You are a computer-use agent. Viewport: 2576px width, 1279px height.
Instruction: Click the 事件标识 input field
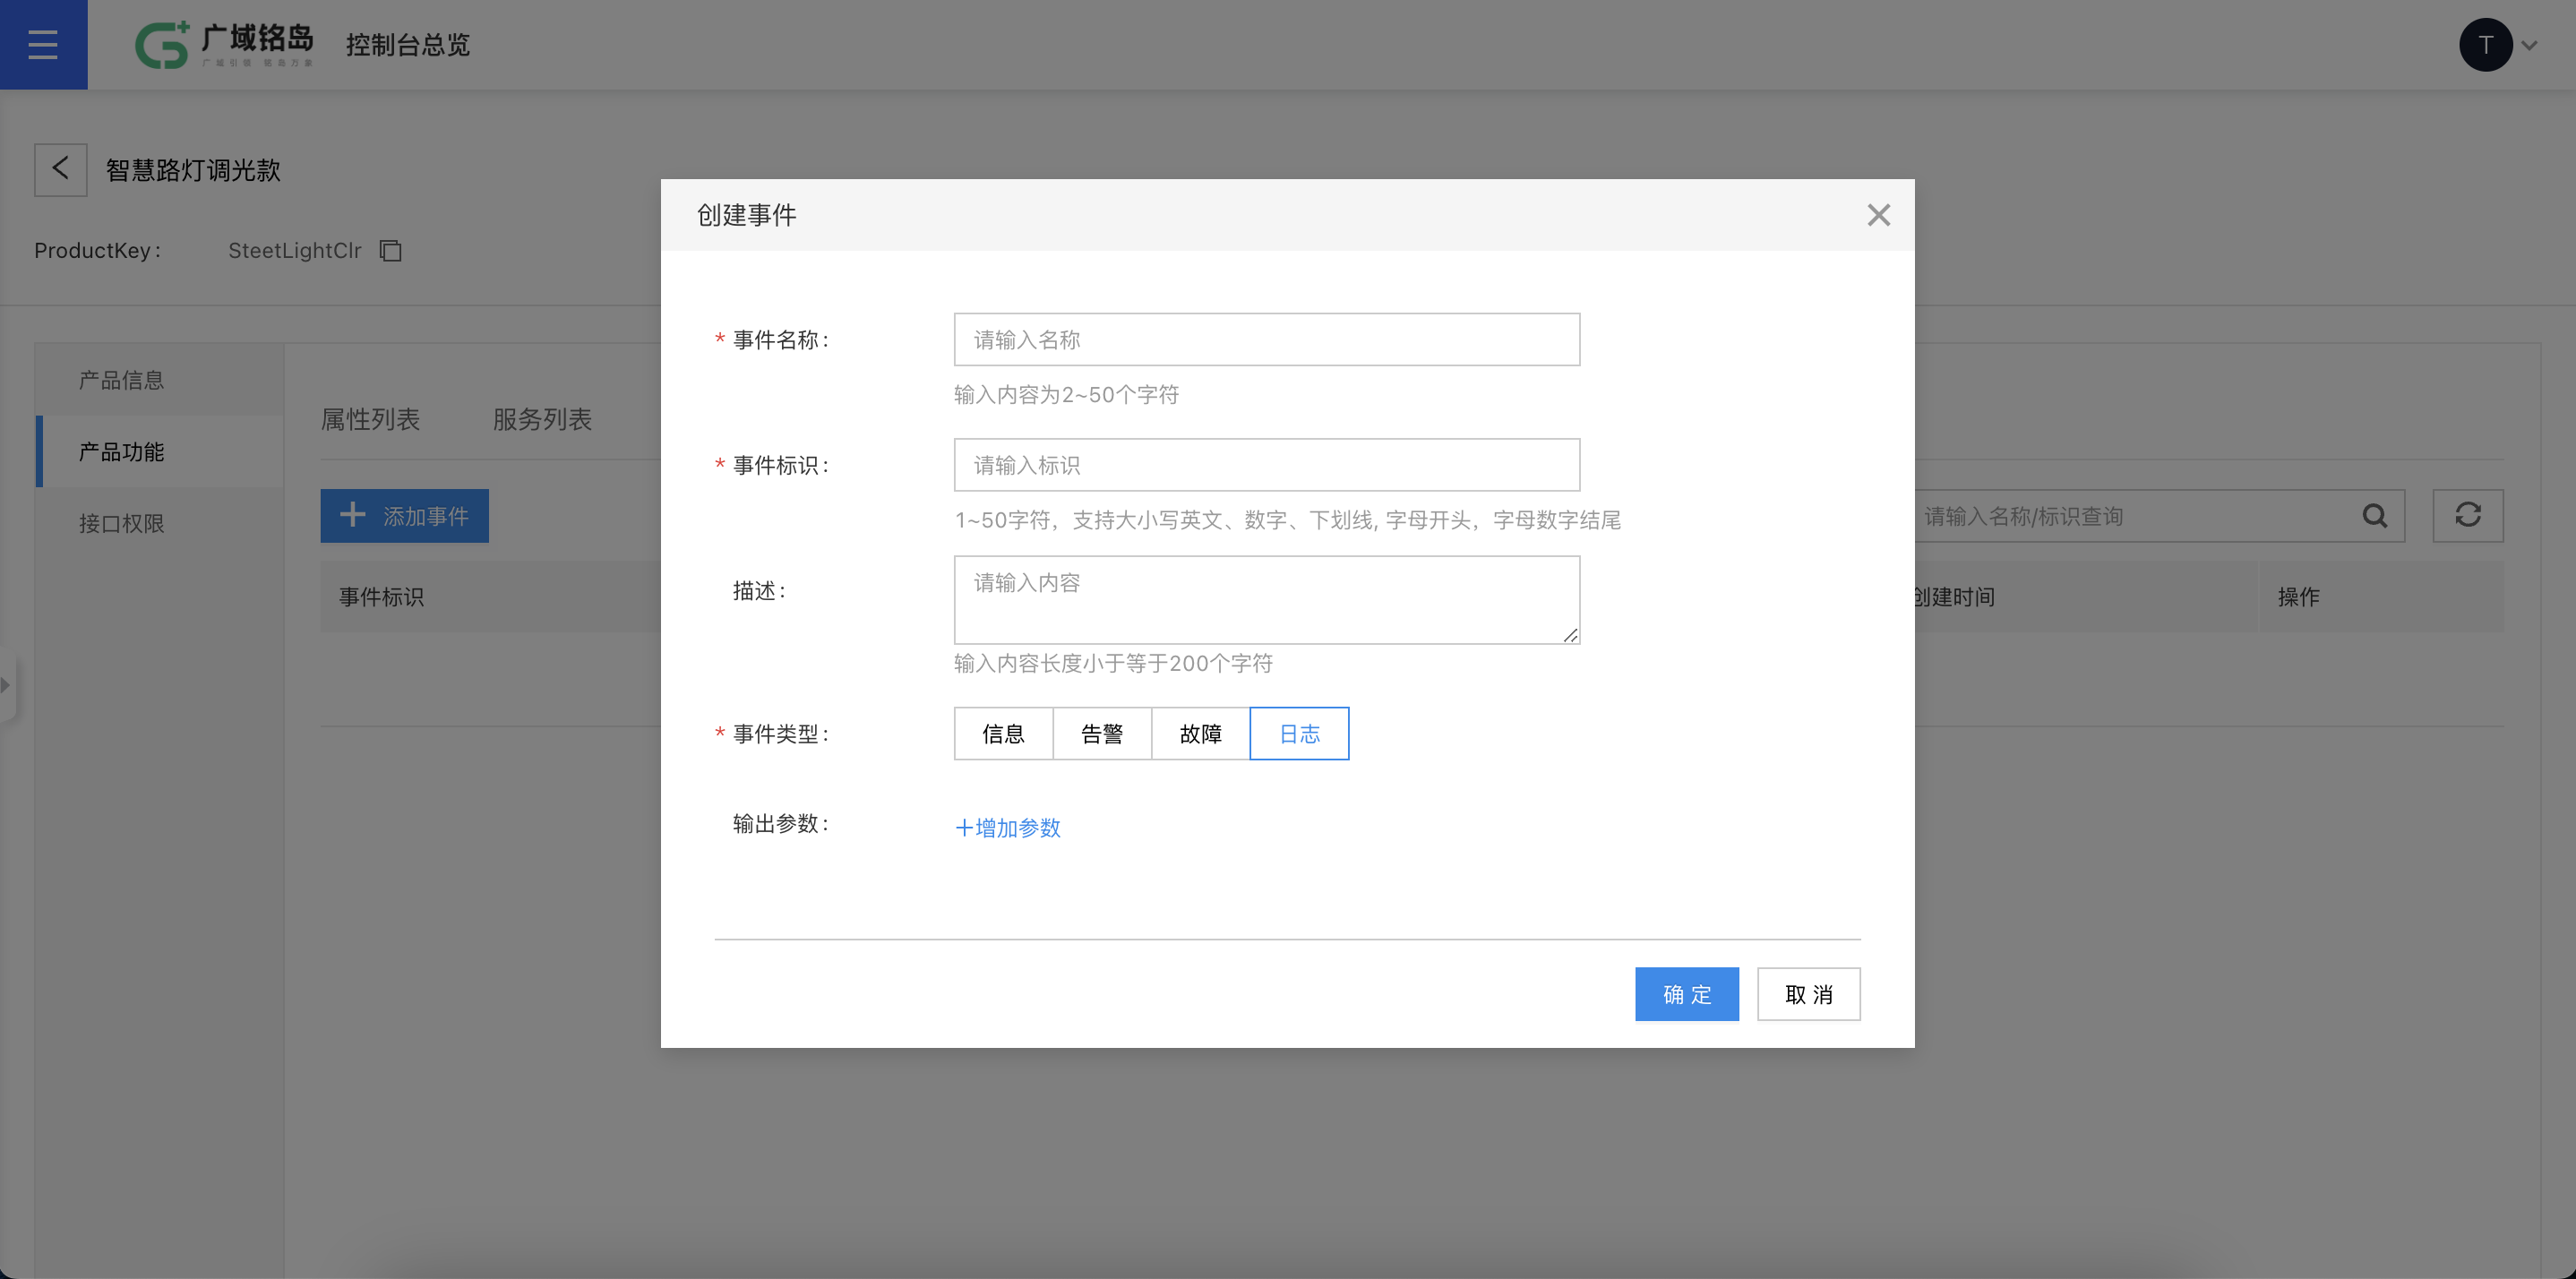tap(1266, 465)
